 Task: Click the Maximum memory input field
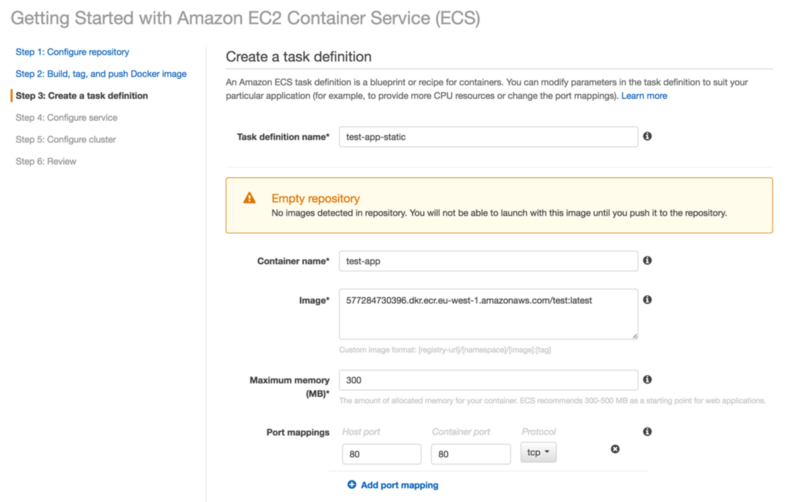point(488,381)
